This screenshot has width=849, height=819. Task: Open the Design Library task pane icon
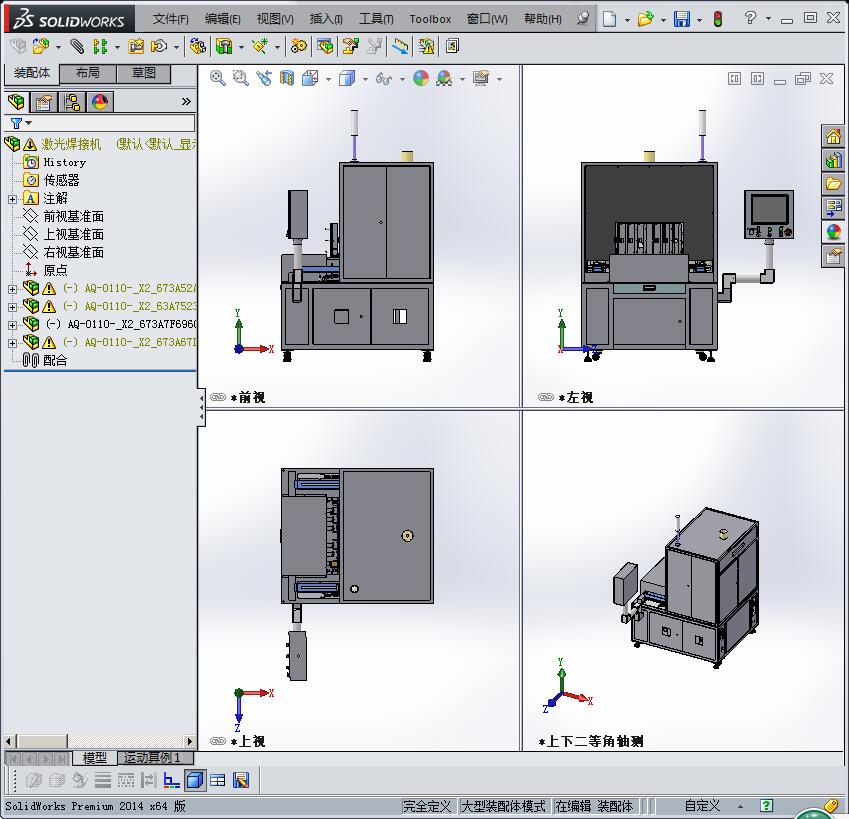pyautogui.click(x=833, y=160)
